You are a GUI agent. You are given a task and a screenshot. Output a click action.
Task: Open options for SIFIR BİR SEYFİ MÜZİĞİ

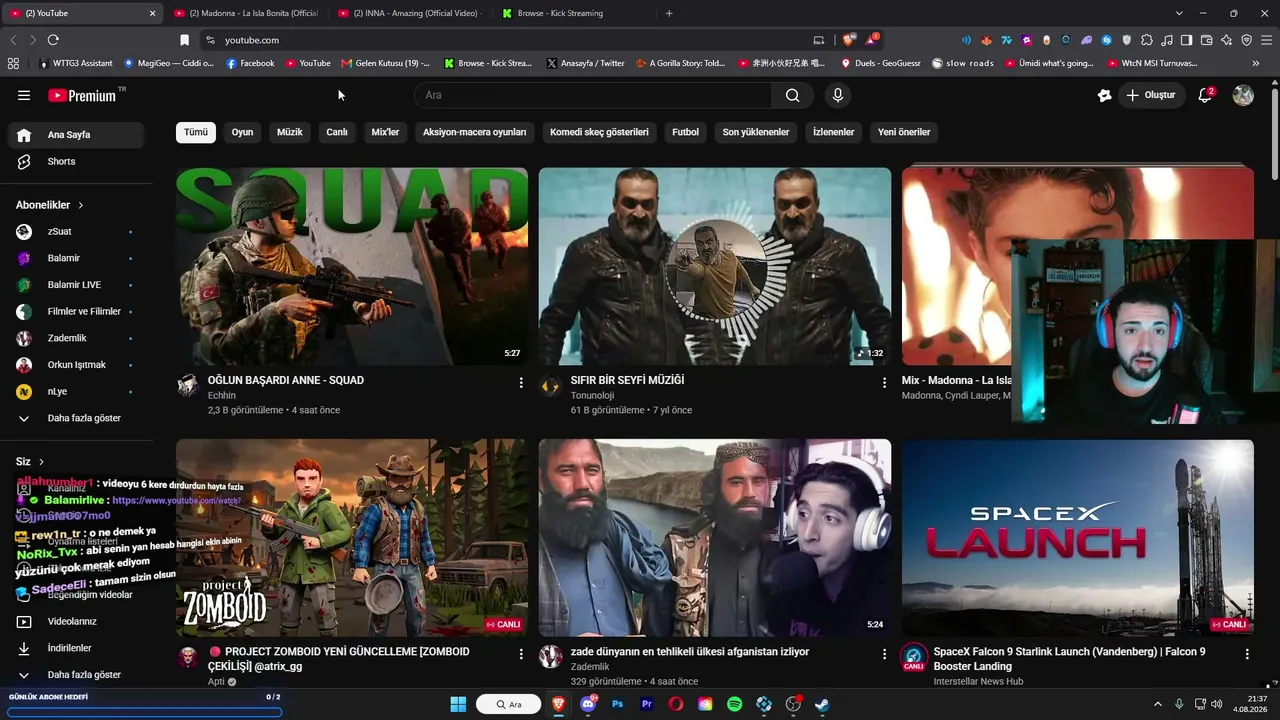[x=884, y=382]
